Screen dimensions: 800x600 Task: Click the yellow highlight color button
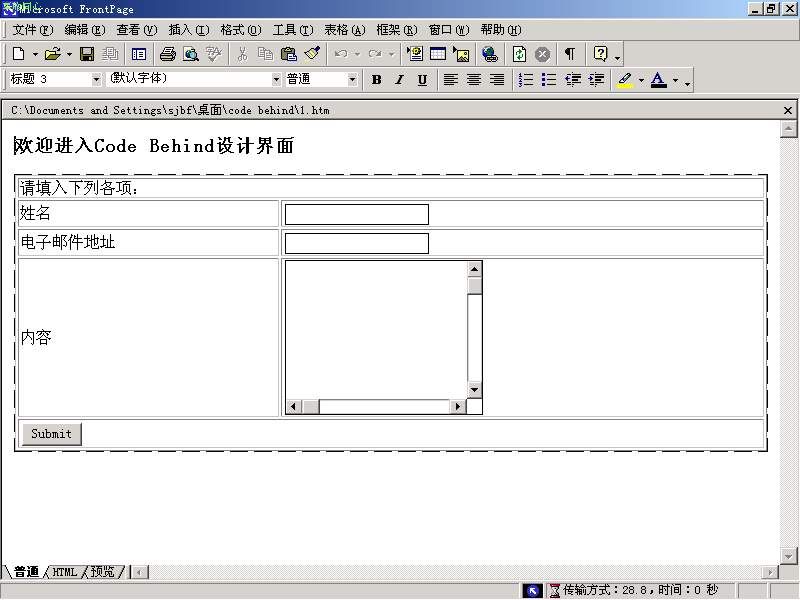pyautogui.click(x=625, y=80)
